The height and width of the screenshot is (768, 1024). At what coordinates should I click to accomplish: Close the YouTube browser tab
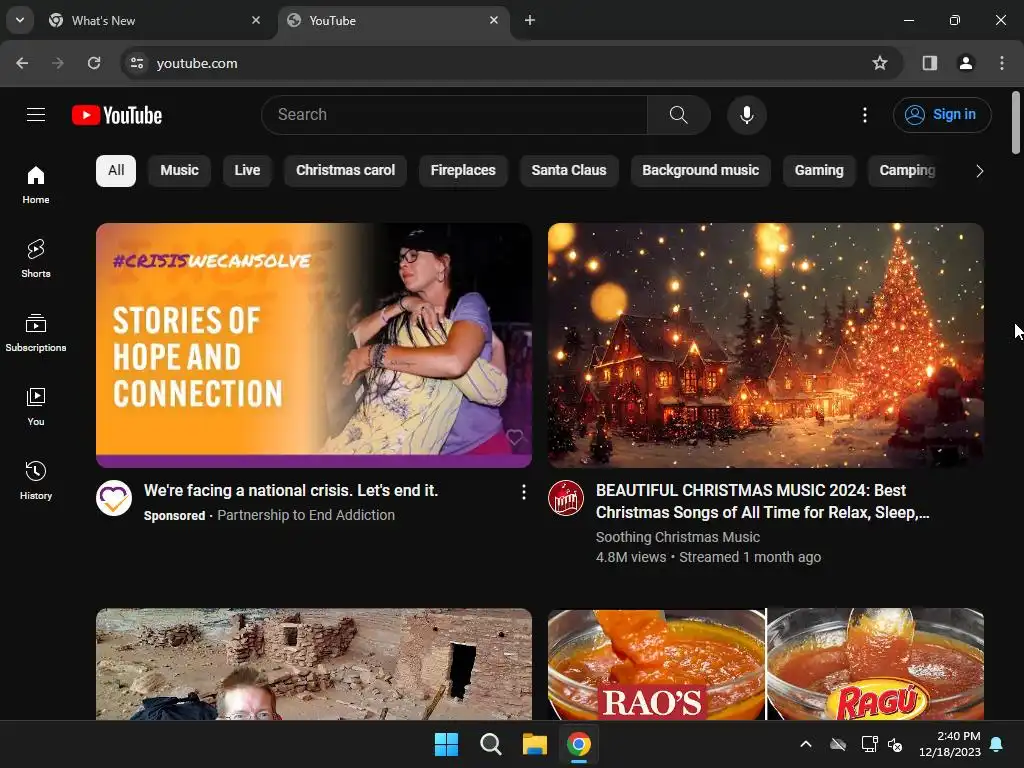click(494, 20)
